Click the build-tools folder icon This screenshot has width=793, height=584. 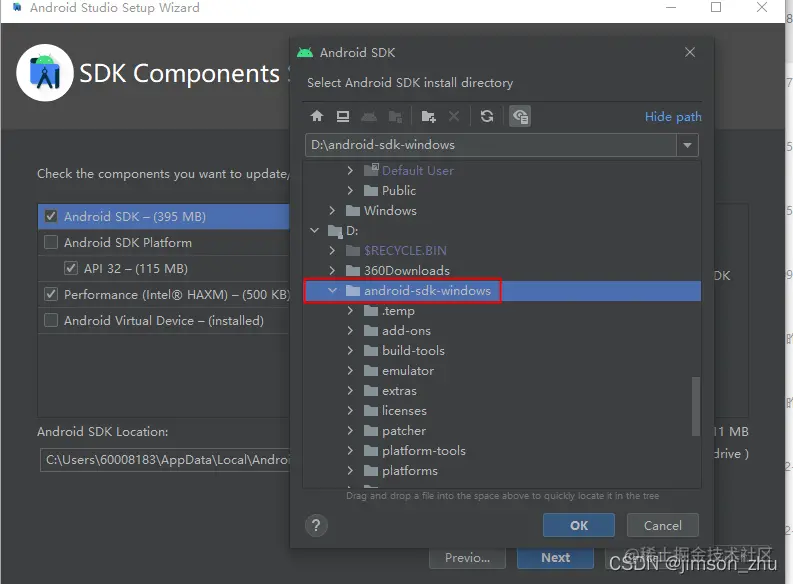371,351
